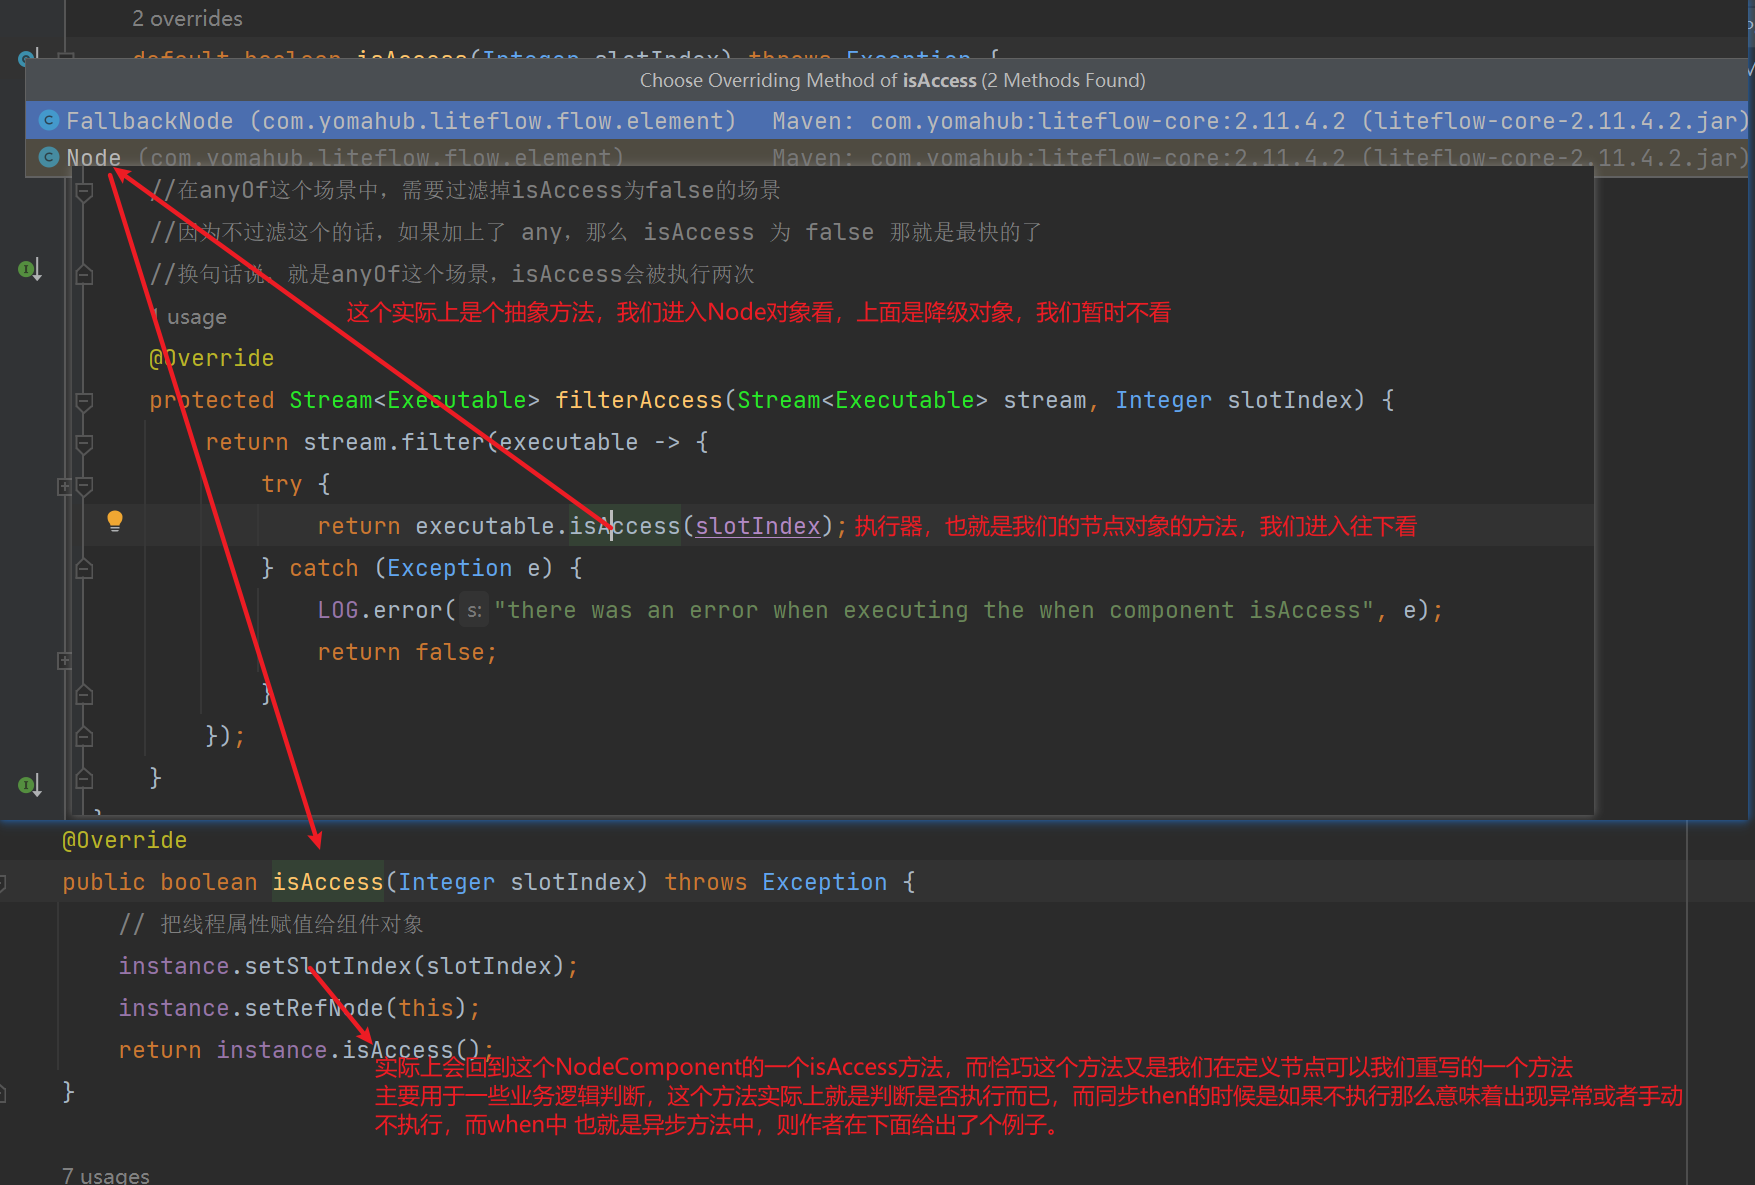
Task: Collapse the try block via its gutter fold handle
Action: [84, 486]
